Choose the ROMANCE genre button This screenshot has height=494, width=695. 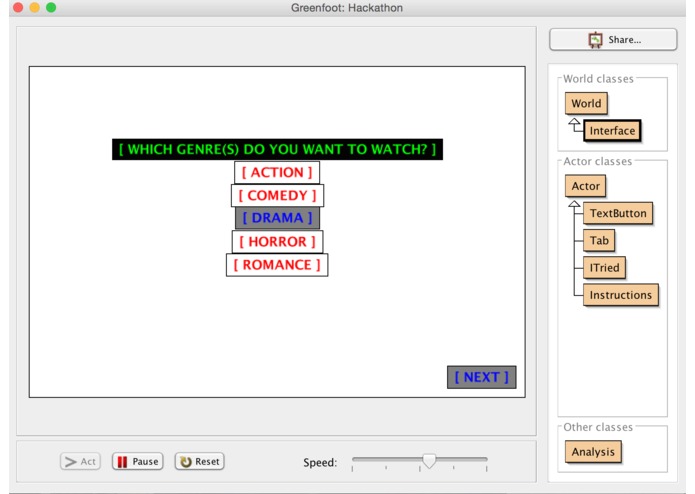click(x=277, y=265)
